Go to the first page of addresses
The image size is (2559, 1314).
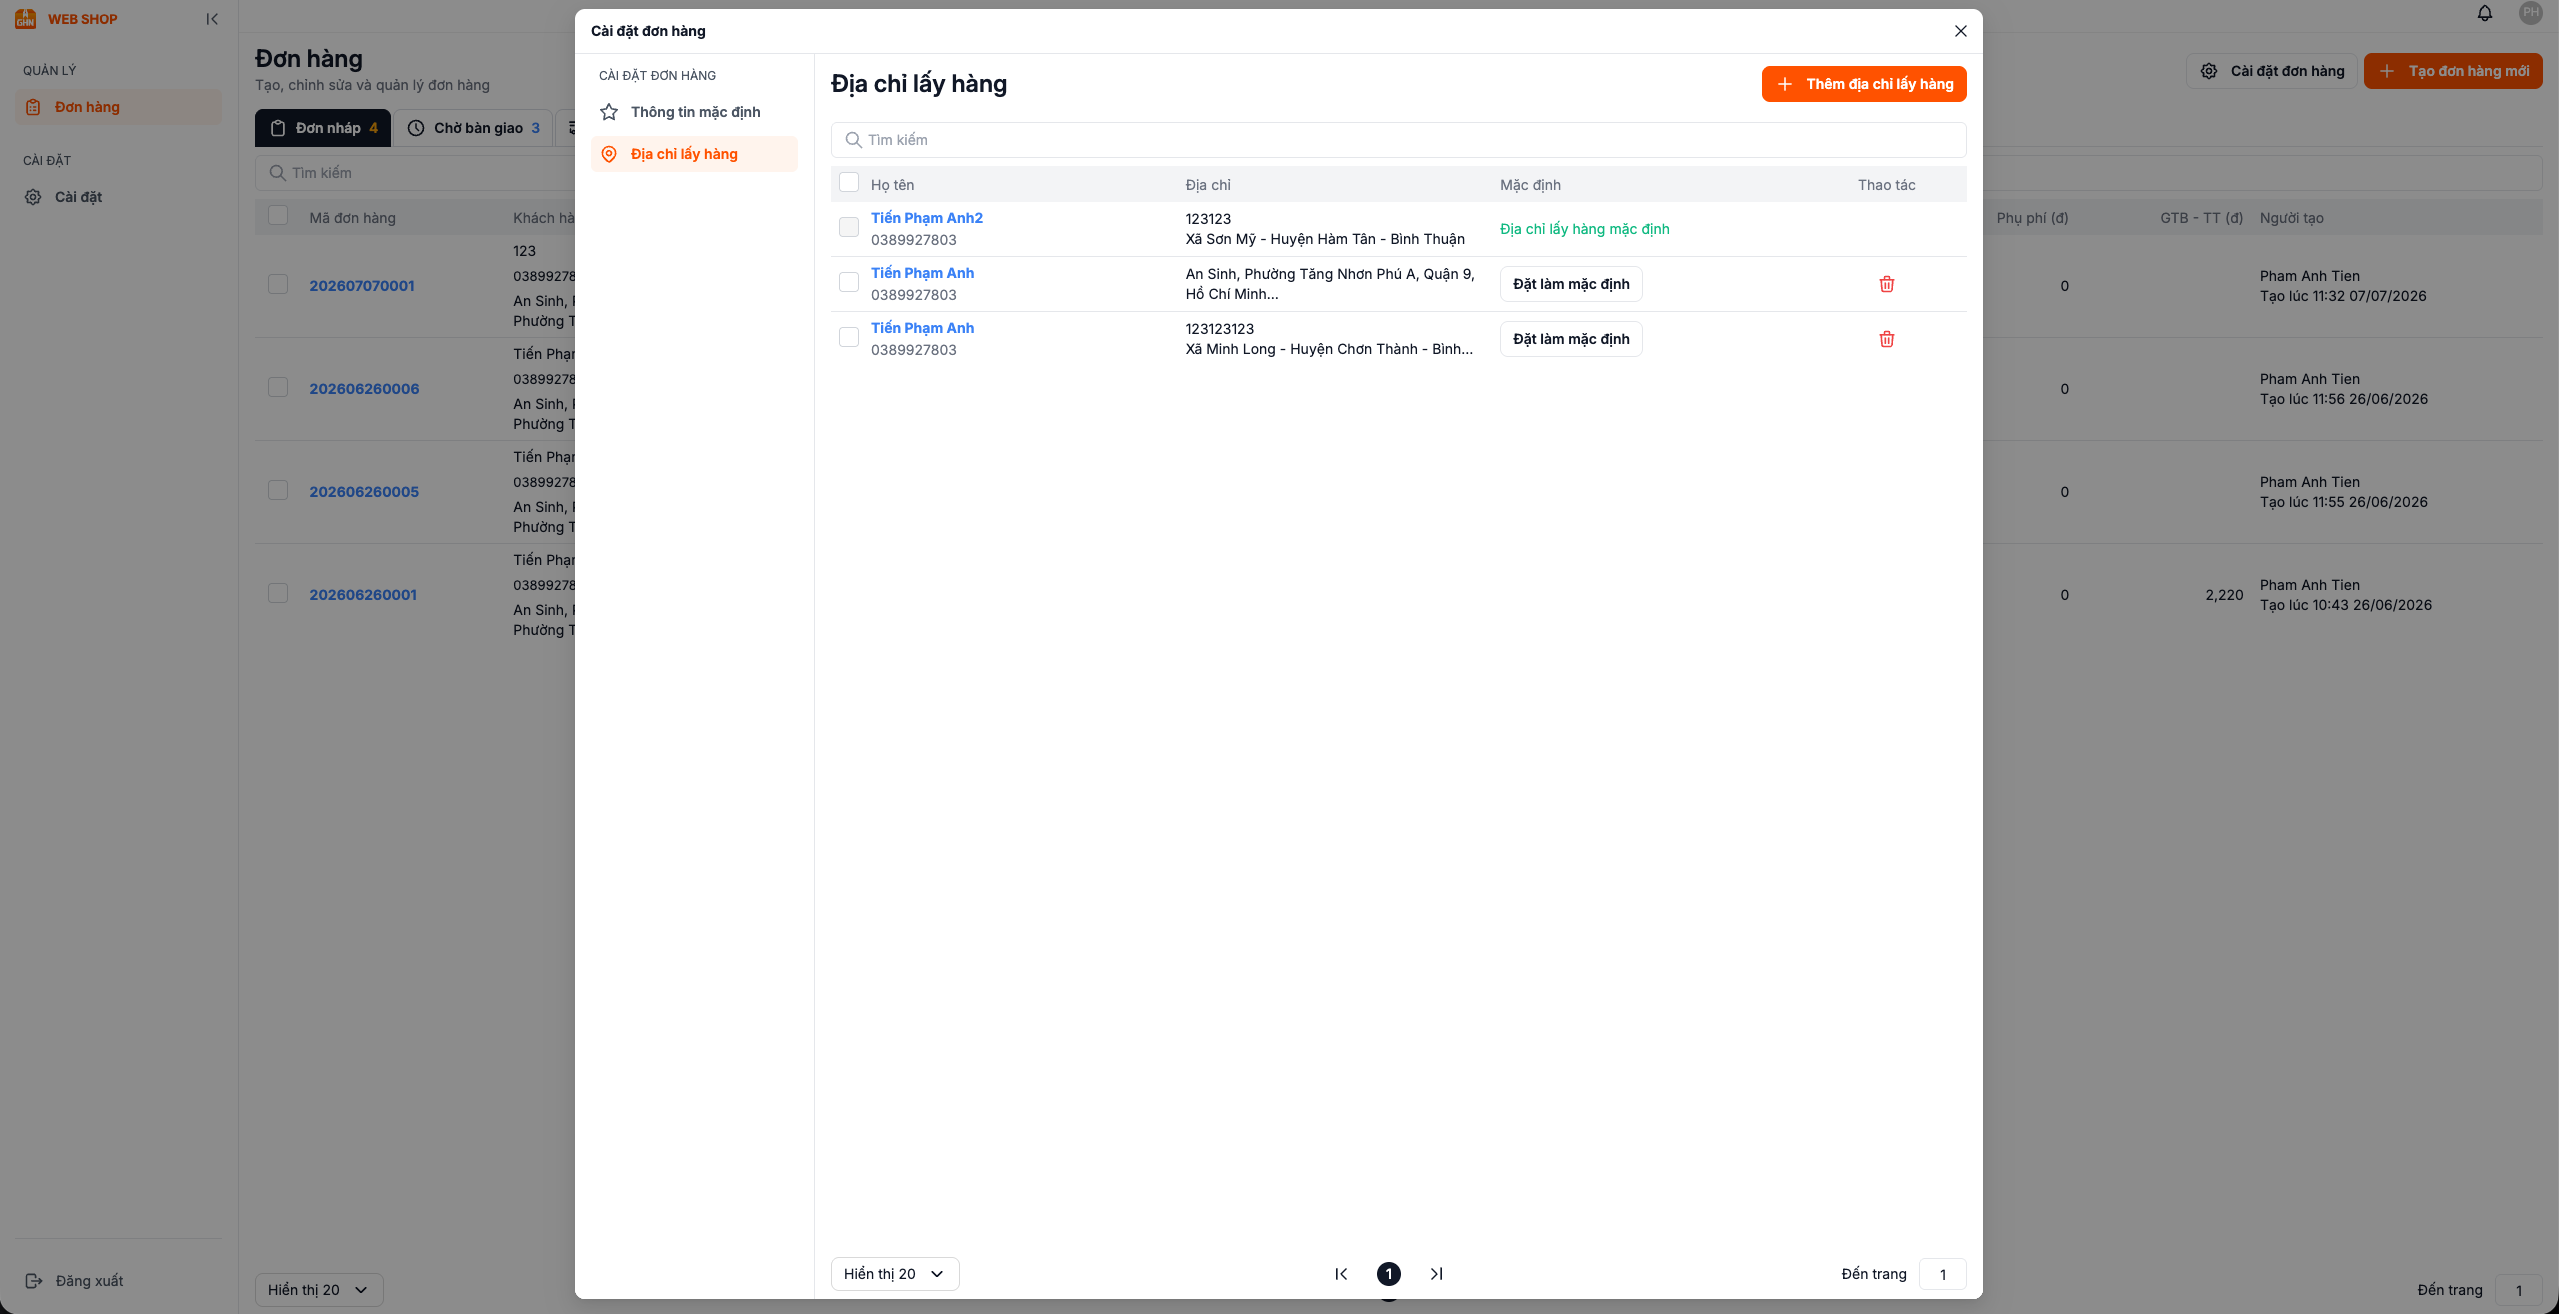point(1341,1274)
